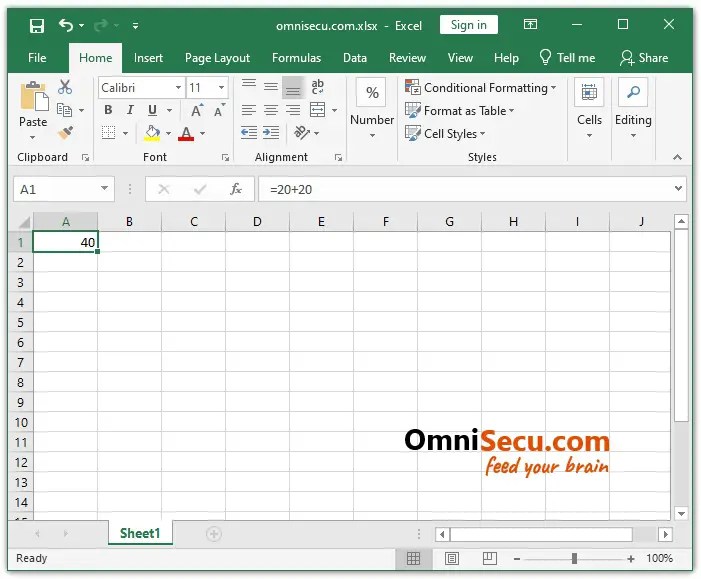Select column D header
This screenshot has height=579, width=701.
tap(258, 222)
